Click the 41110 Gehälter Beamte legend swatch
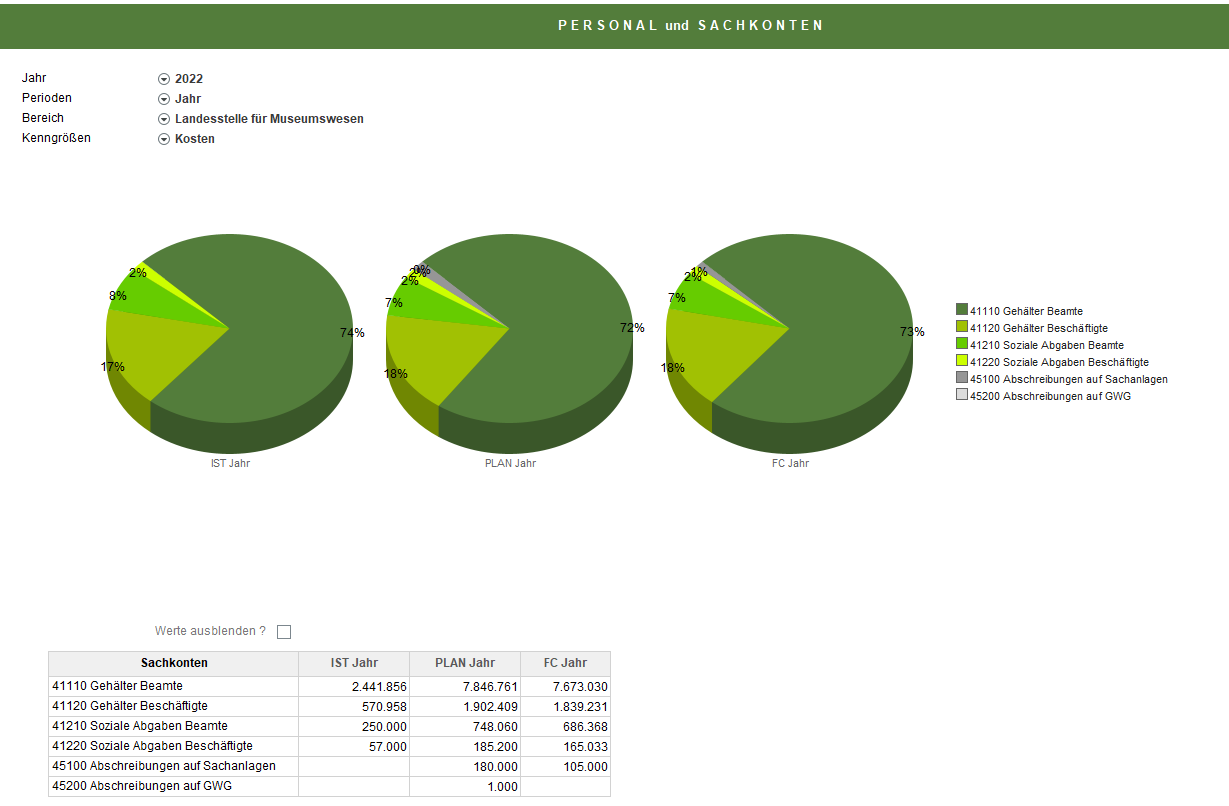Screen dimensions: 1229x806 (962, 311)
